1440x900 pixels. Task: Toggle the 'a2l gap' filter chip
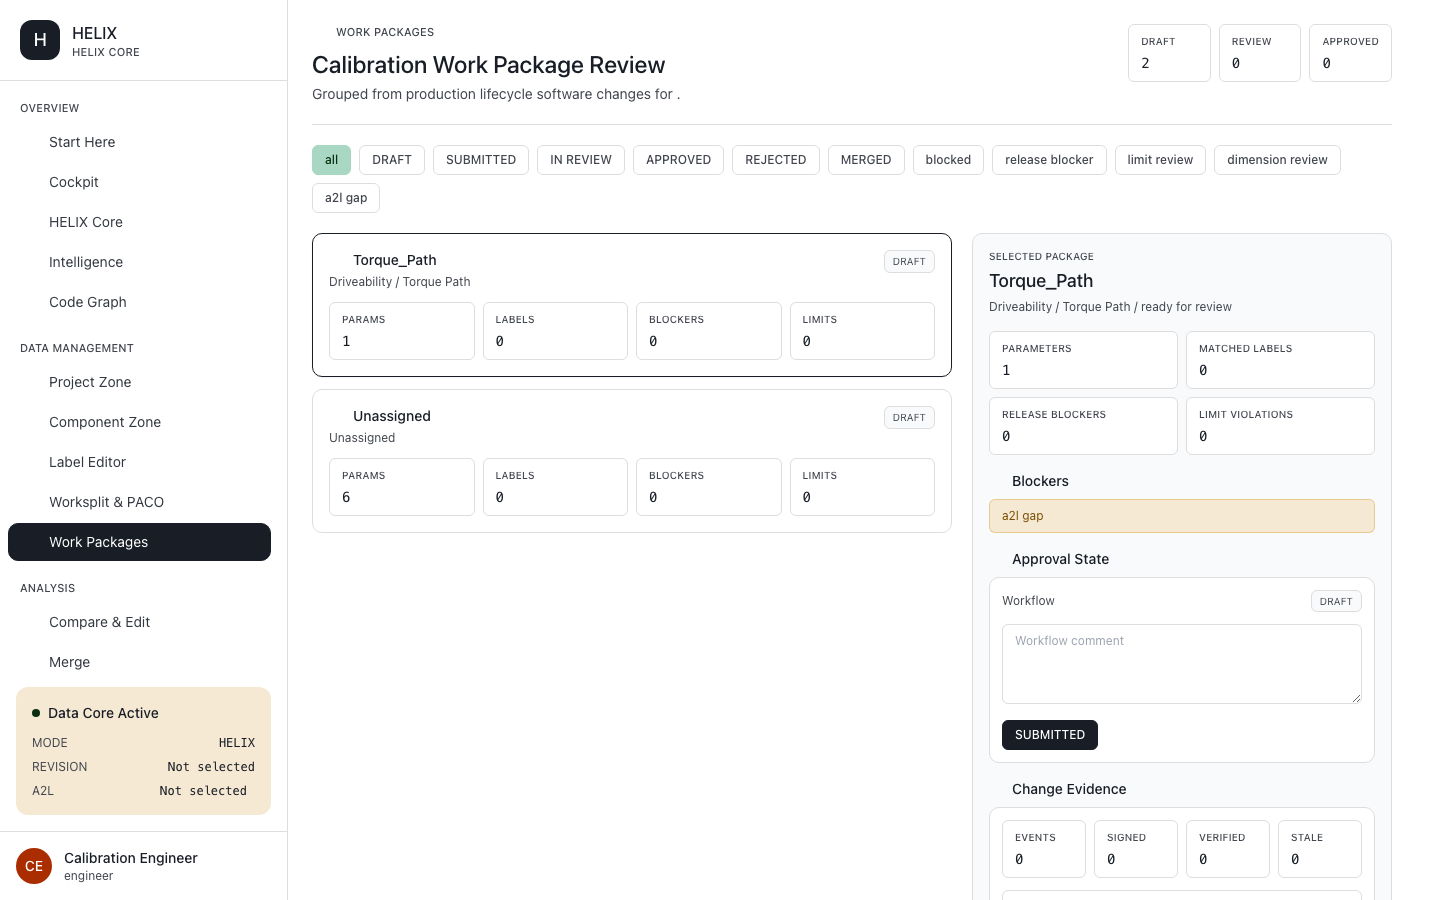coord(346,198)
